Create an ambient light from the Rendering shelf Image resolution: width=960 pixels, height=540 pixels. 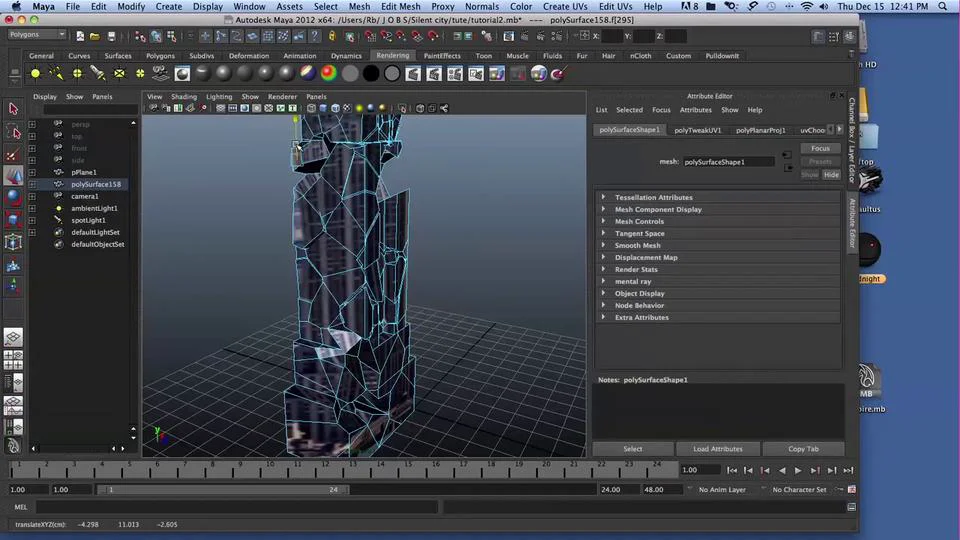pyautogui.click(x=36, y=74)
